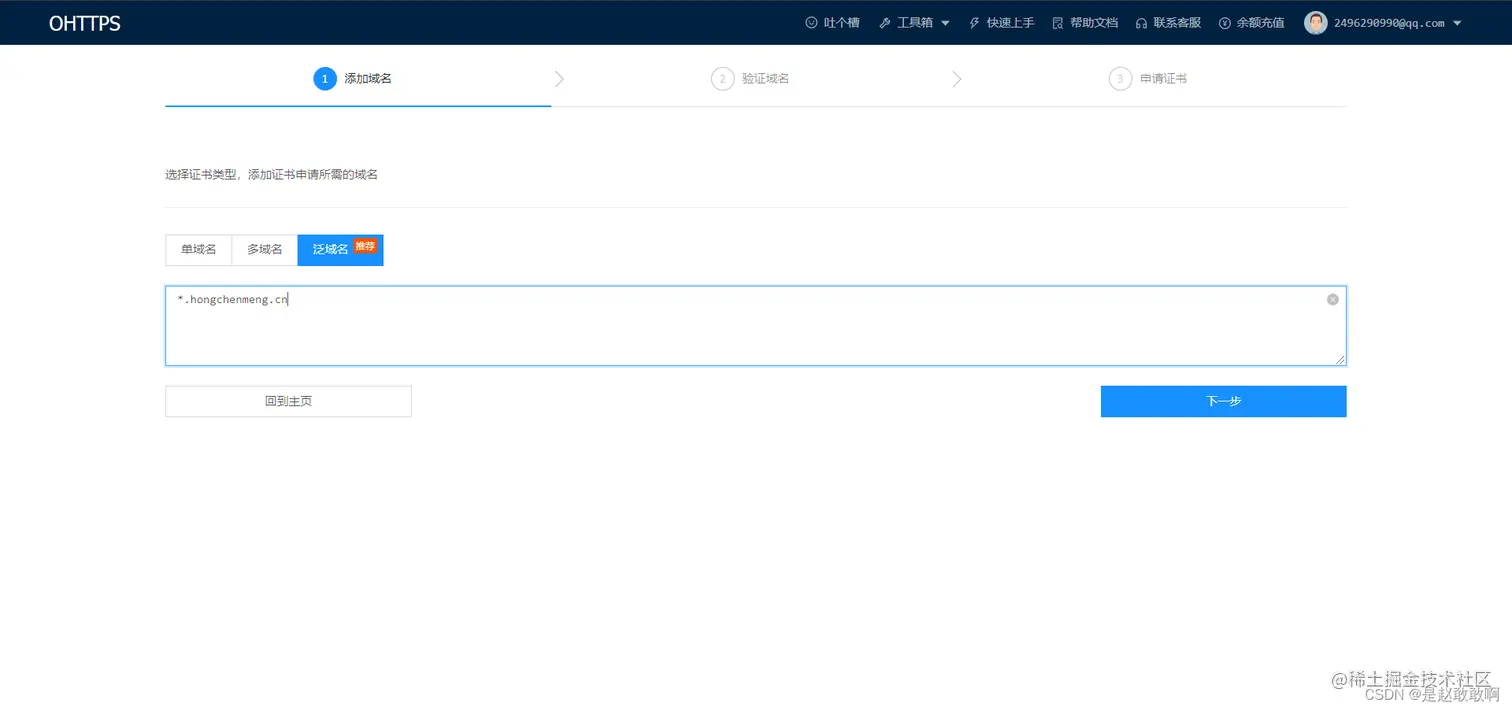
Task: Click the textarea resize handle
Action: pyautogui.click(x=1340, y=359)
